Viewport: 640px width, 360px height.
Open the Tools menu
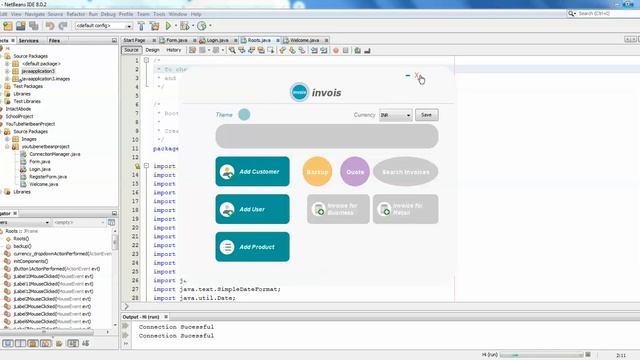[159, 14]
